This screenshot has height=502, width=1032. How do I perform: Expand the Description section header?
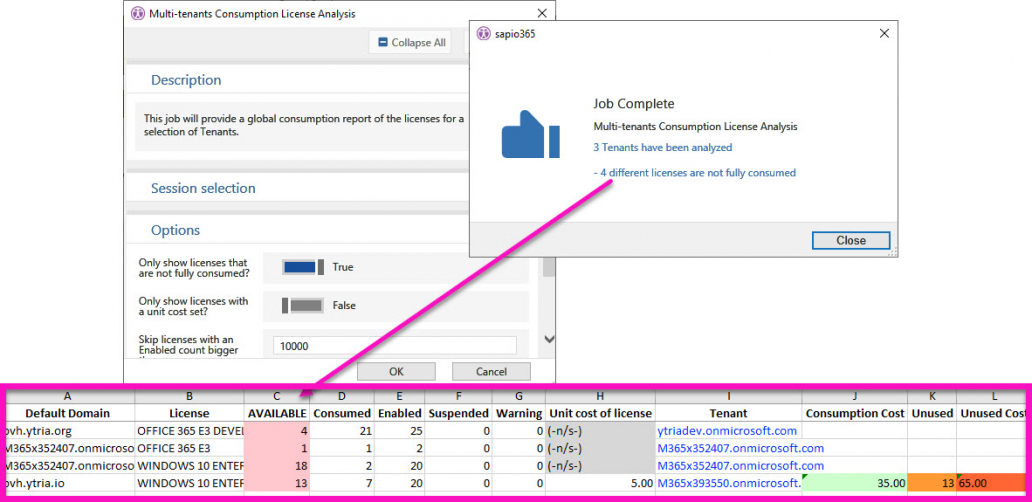point(186,80)
